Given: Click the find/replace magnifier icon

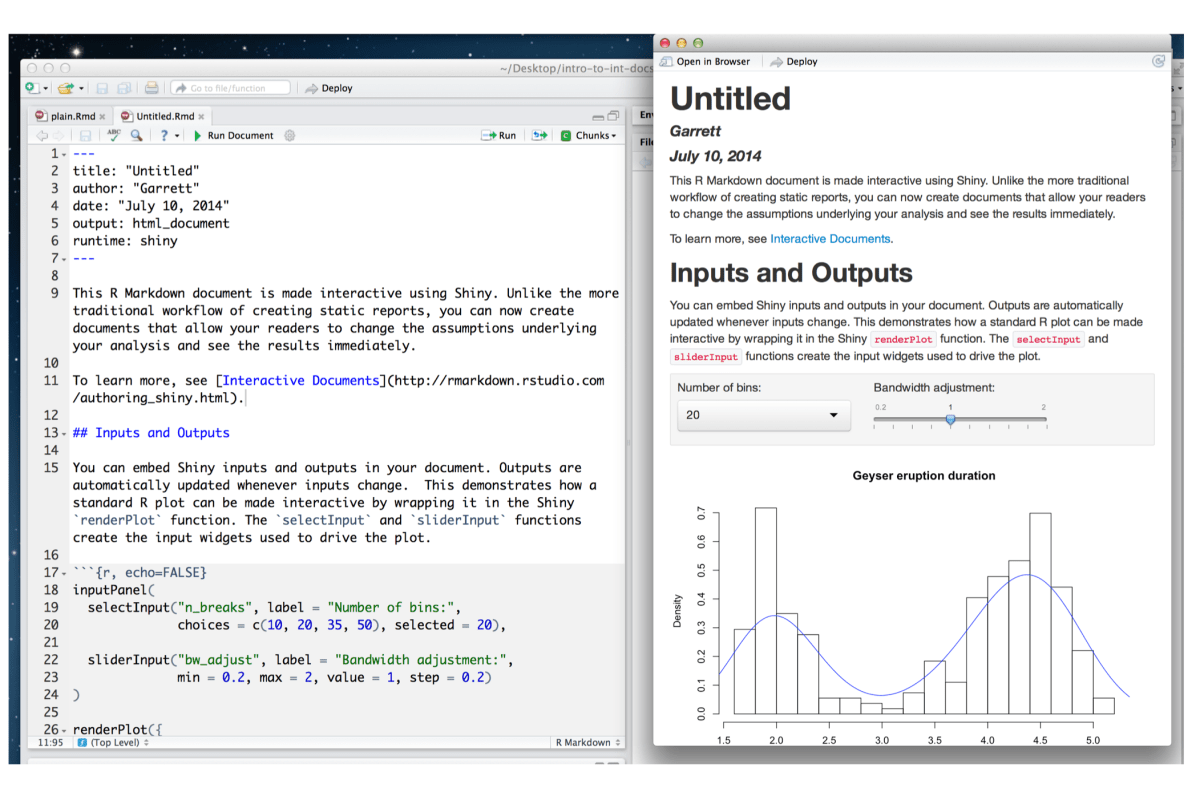Looking at the screenshot, I should click(x=136, y=135).
